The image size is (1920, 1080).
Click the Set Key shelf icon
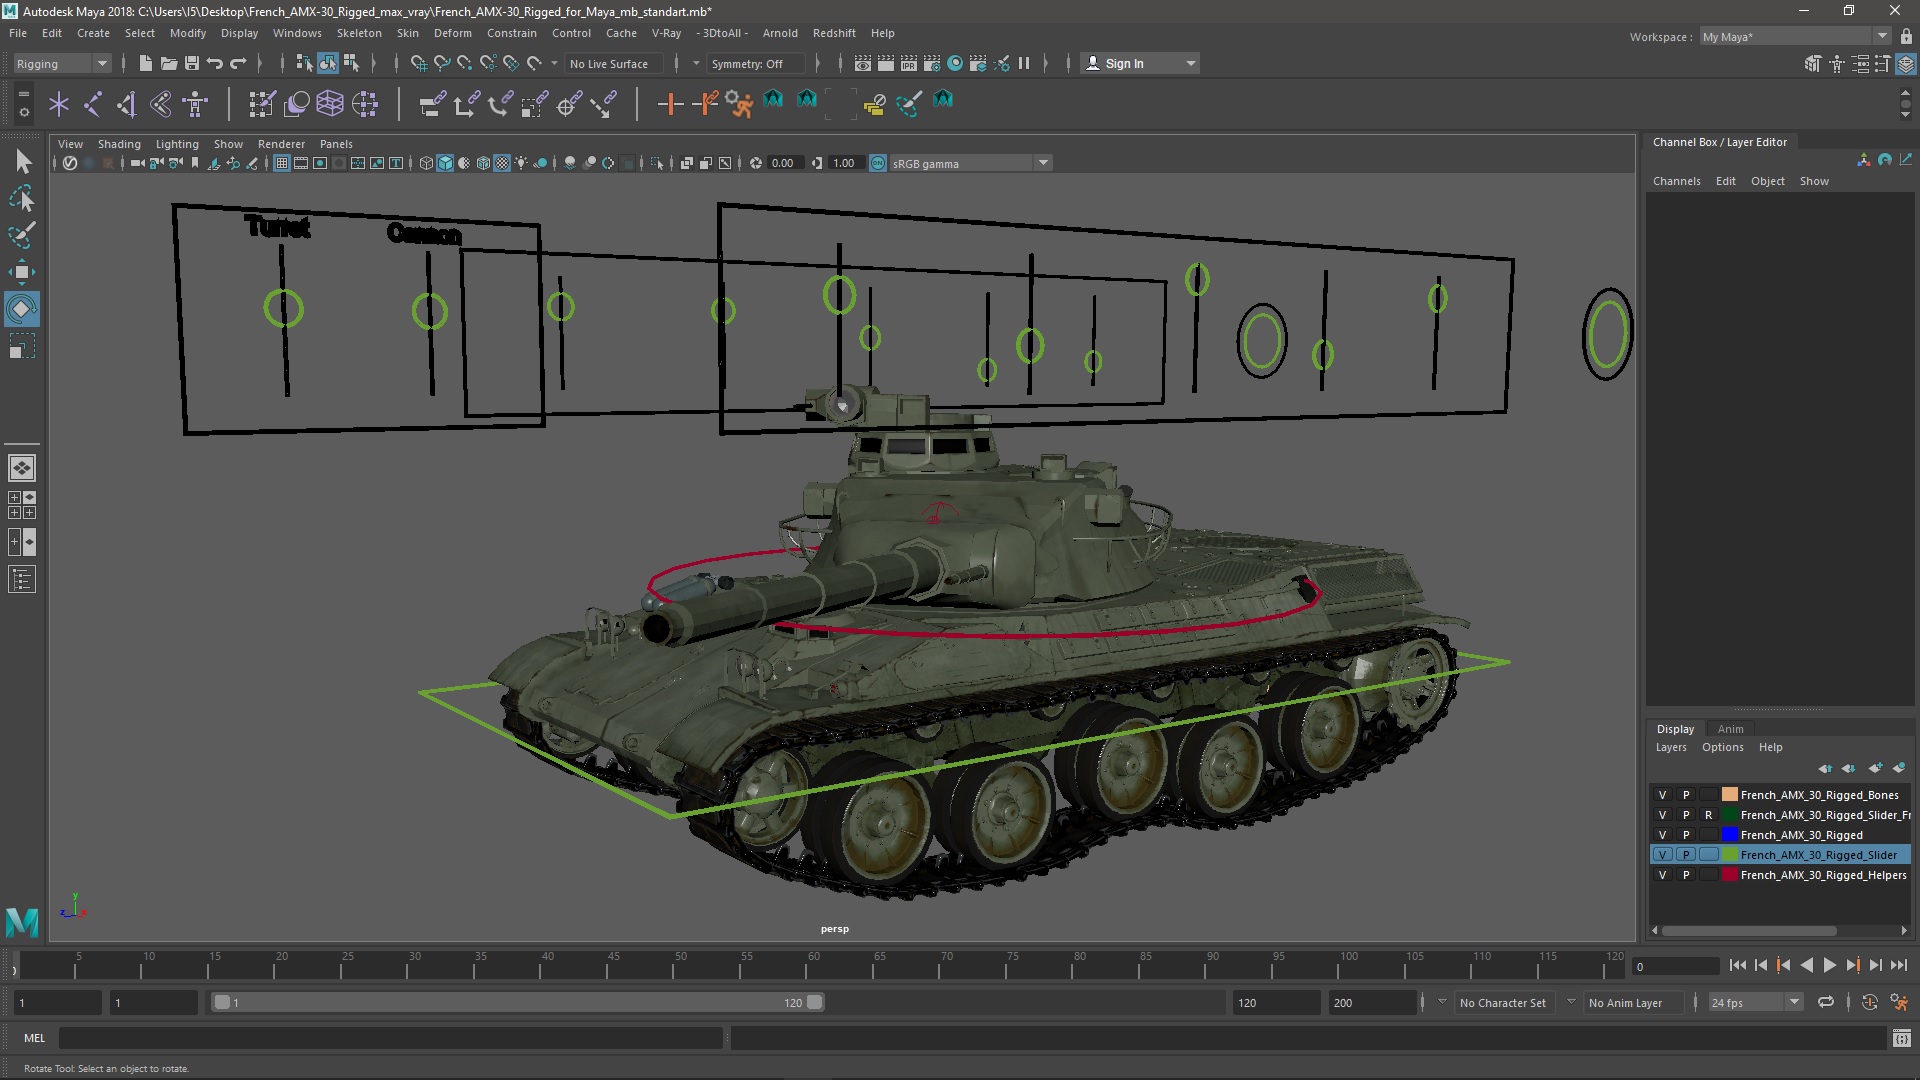[670, 103]
